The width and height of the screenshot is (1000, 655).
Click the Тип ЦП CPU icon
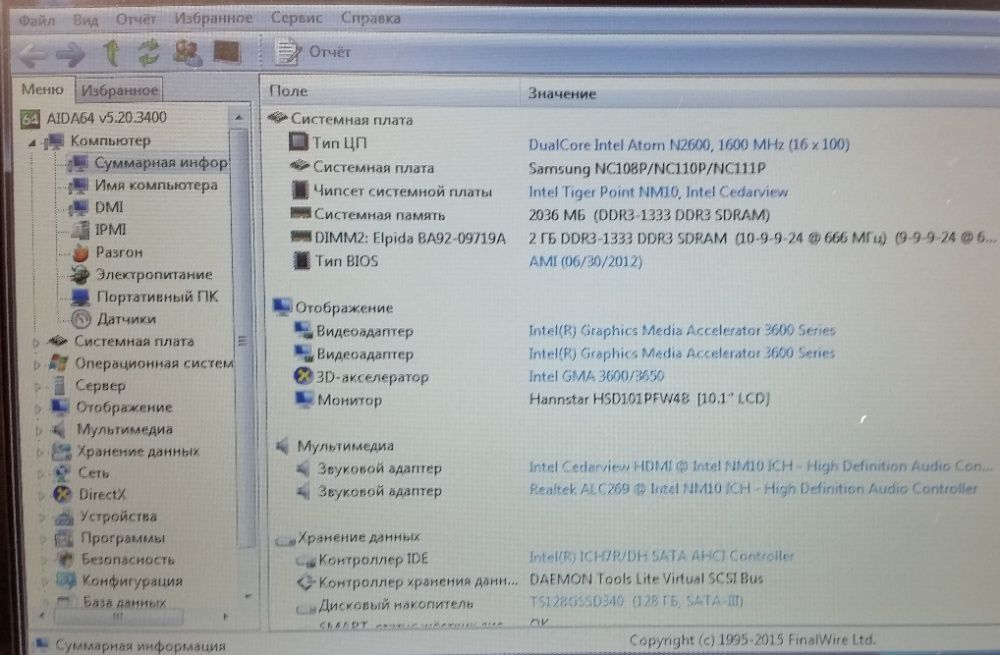click(298, 142)
